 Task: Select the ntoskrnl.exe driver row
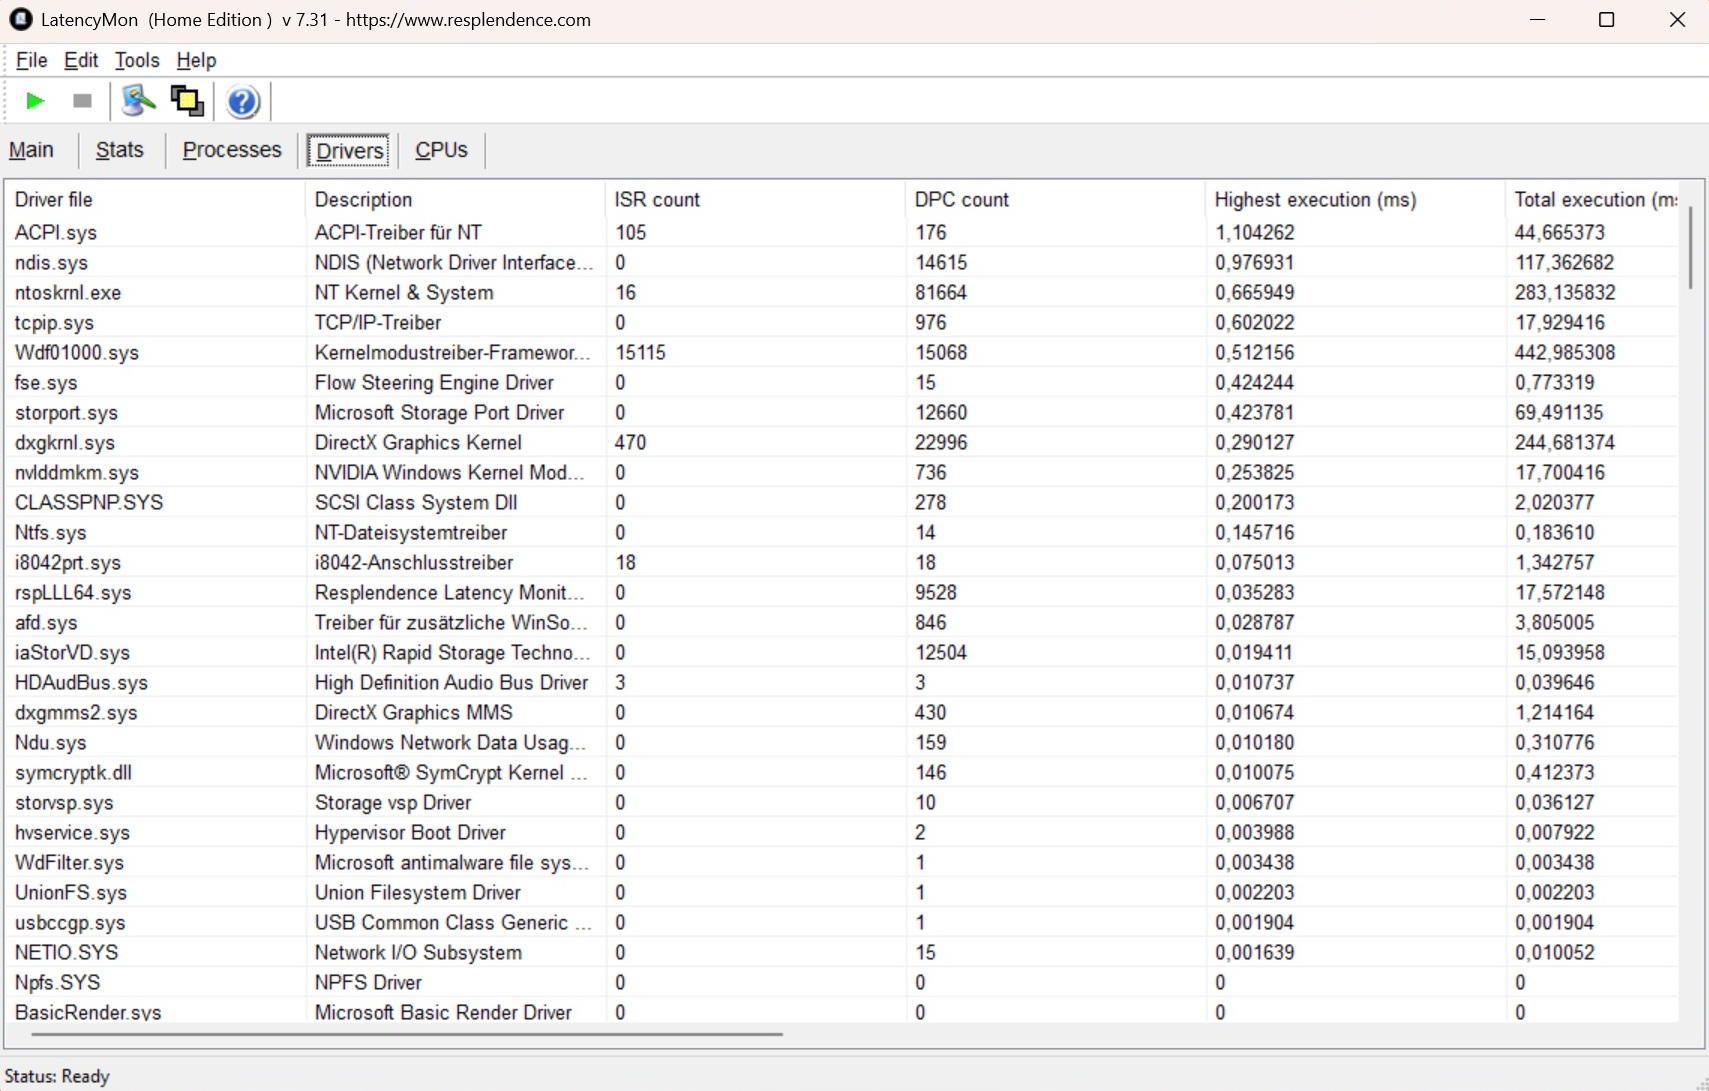(x=842, y=292)
